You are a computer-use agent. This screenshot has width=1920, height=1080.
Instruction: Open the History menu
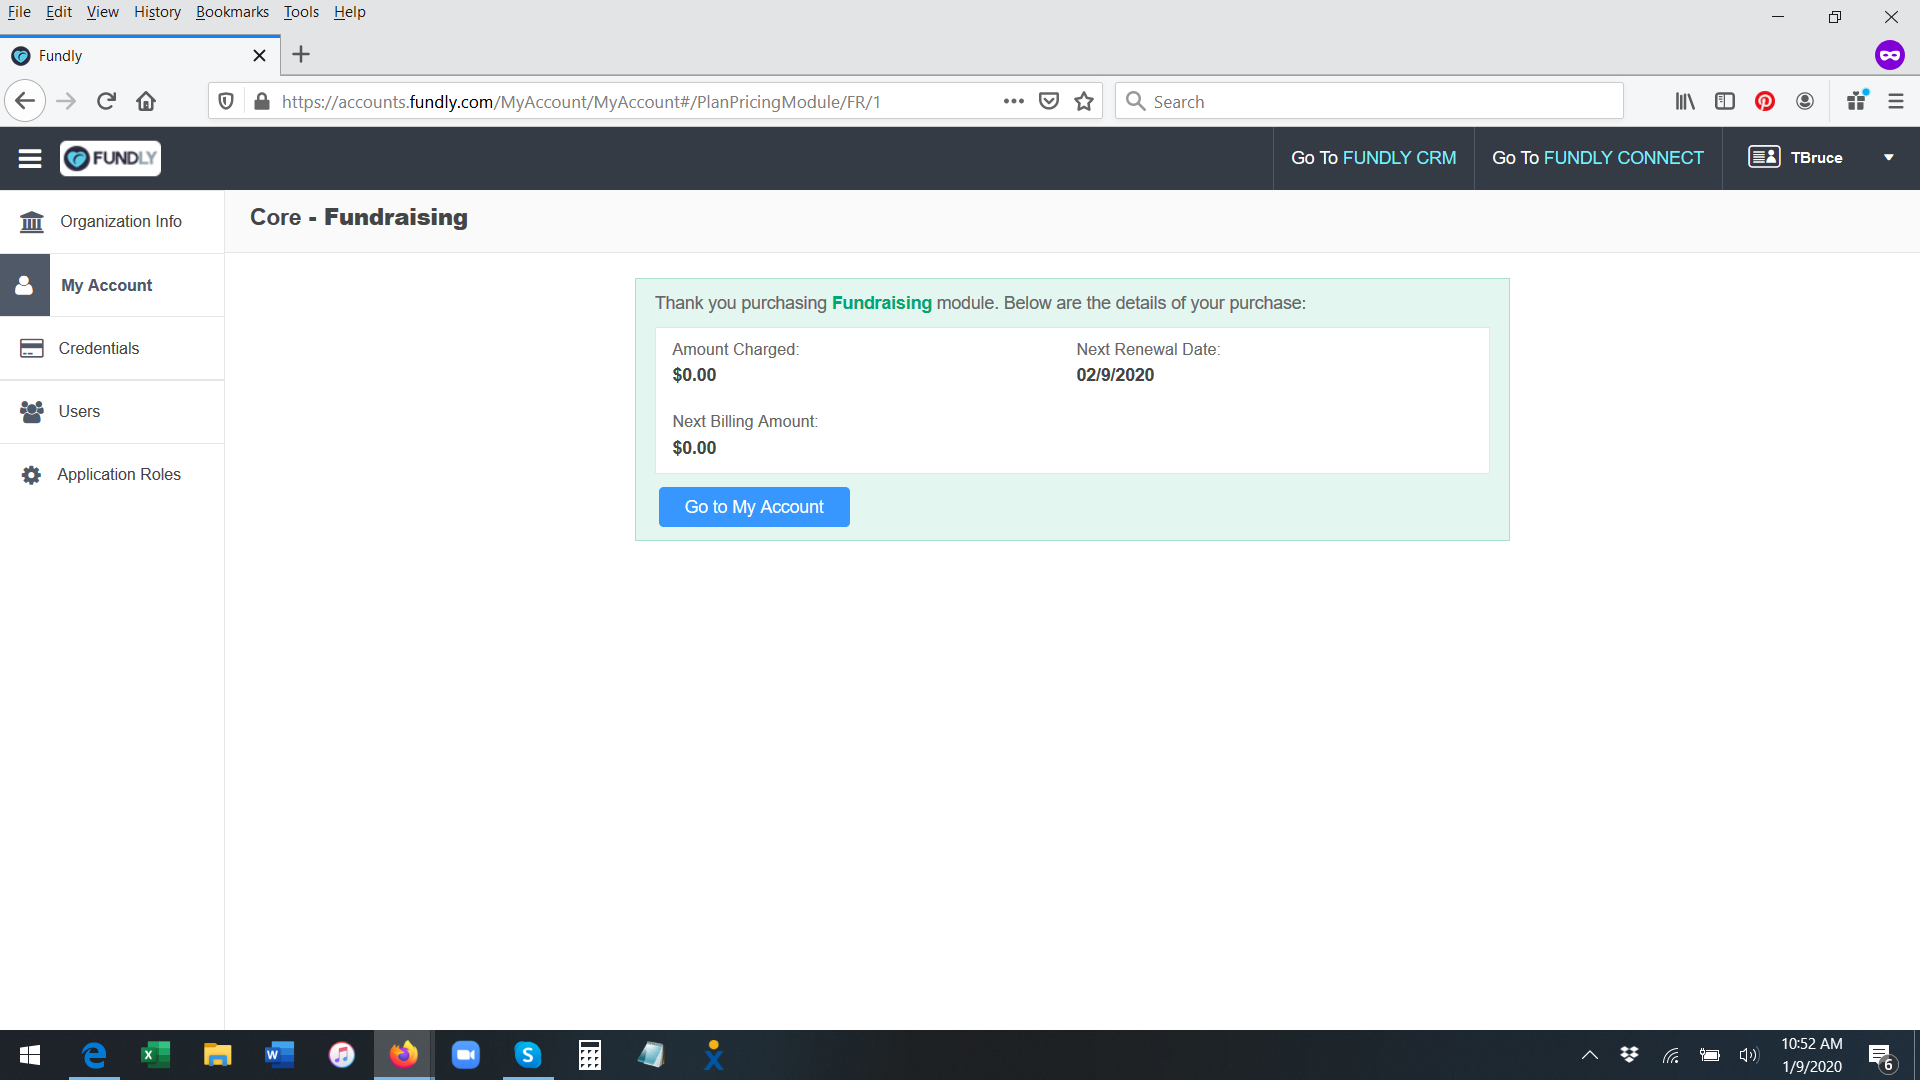[x=157, y=12]
